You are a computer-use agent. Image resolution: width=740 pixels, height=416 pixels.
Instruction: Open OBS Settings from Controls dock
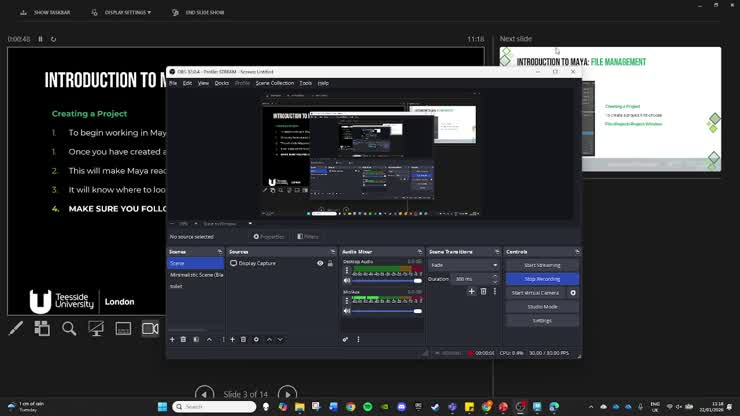[542, 321]
